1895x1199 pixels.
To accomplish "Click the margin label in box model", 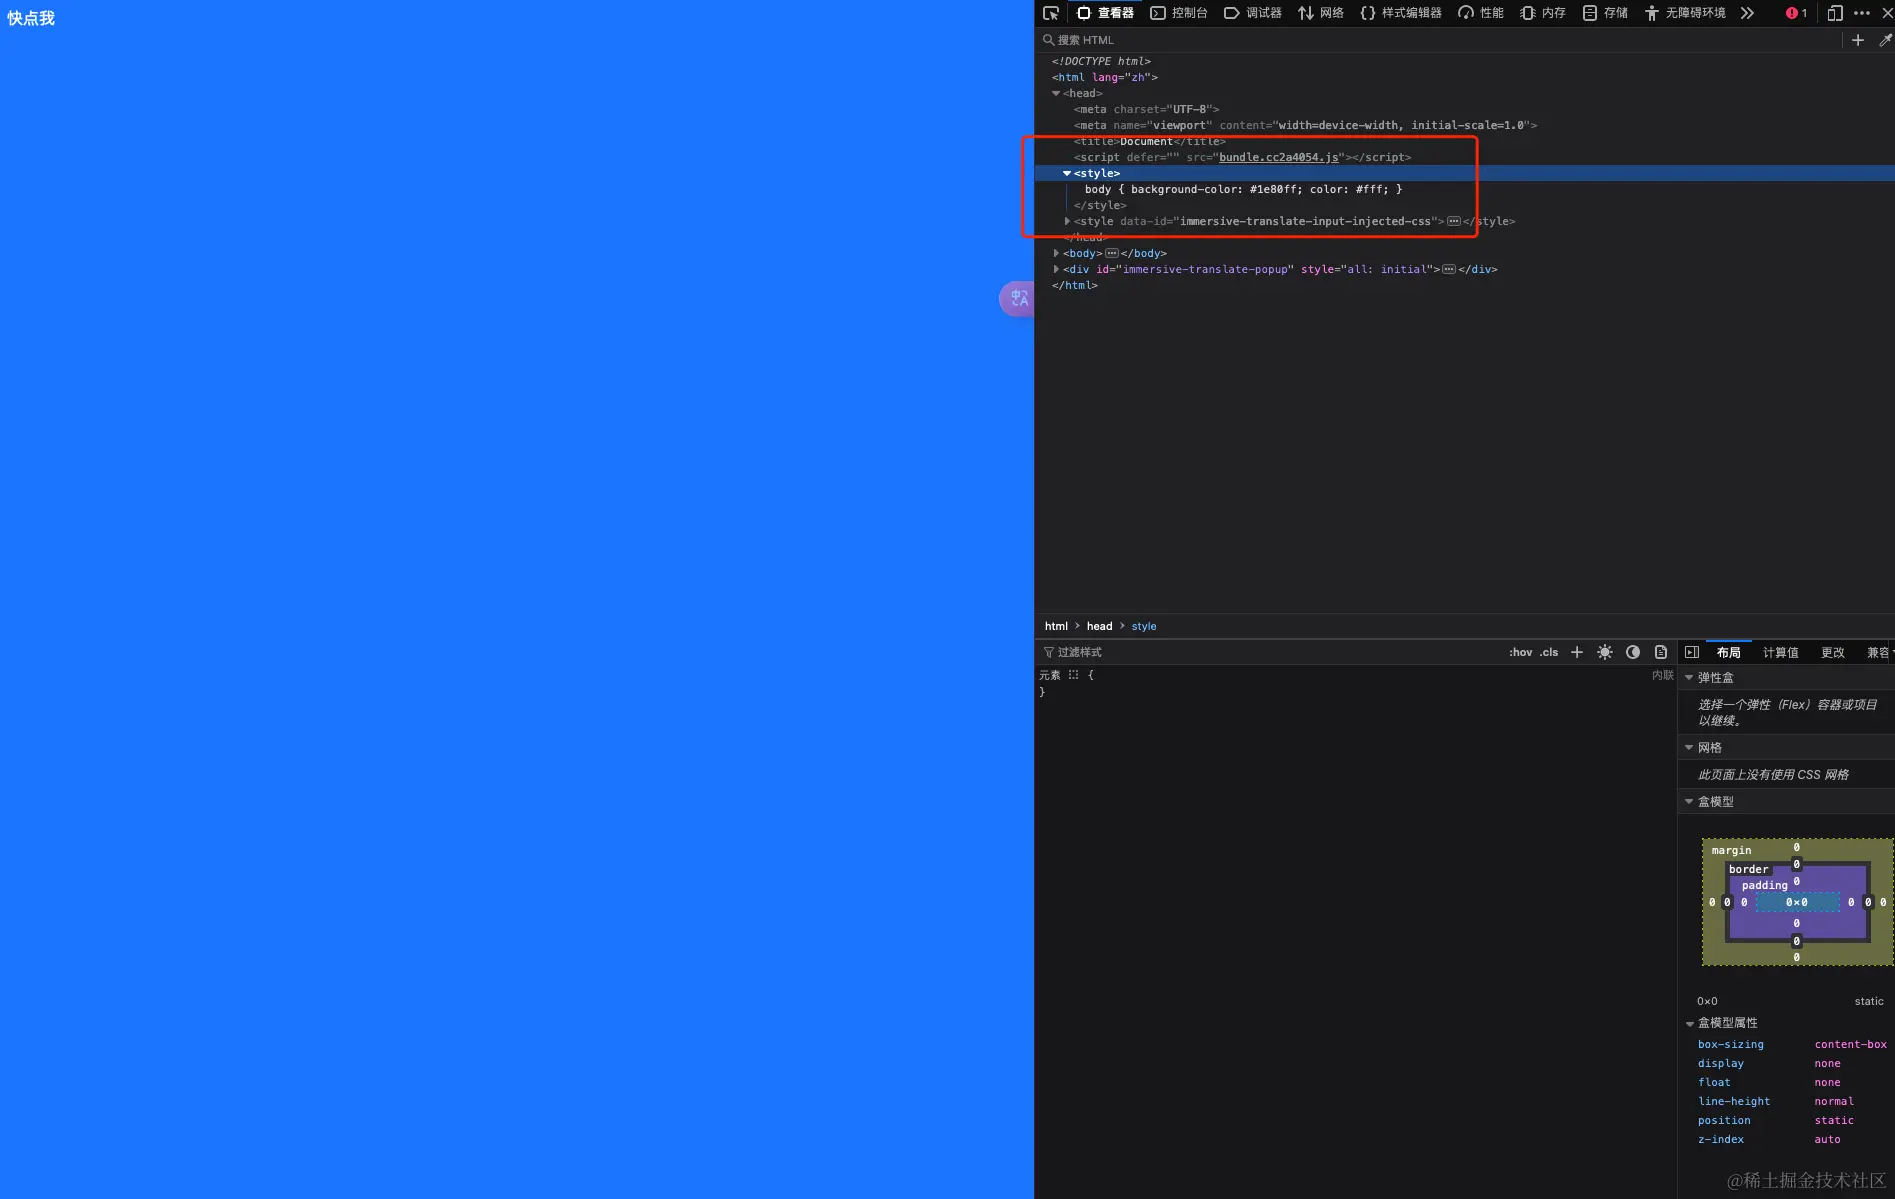I will (1731, 850).
